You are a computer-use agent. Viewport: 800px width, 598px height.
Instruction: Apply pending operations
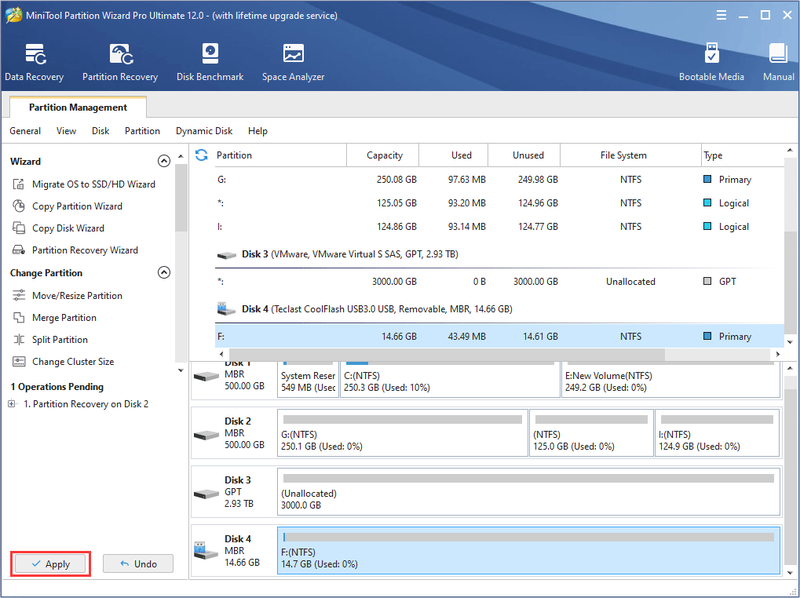click(x=51, y=564)
